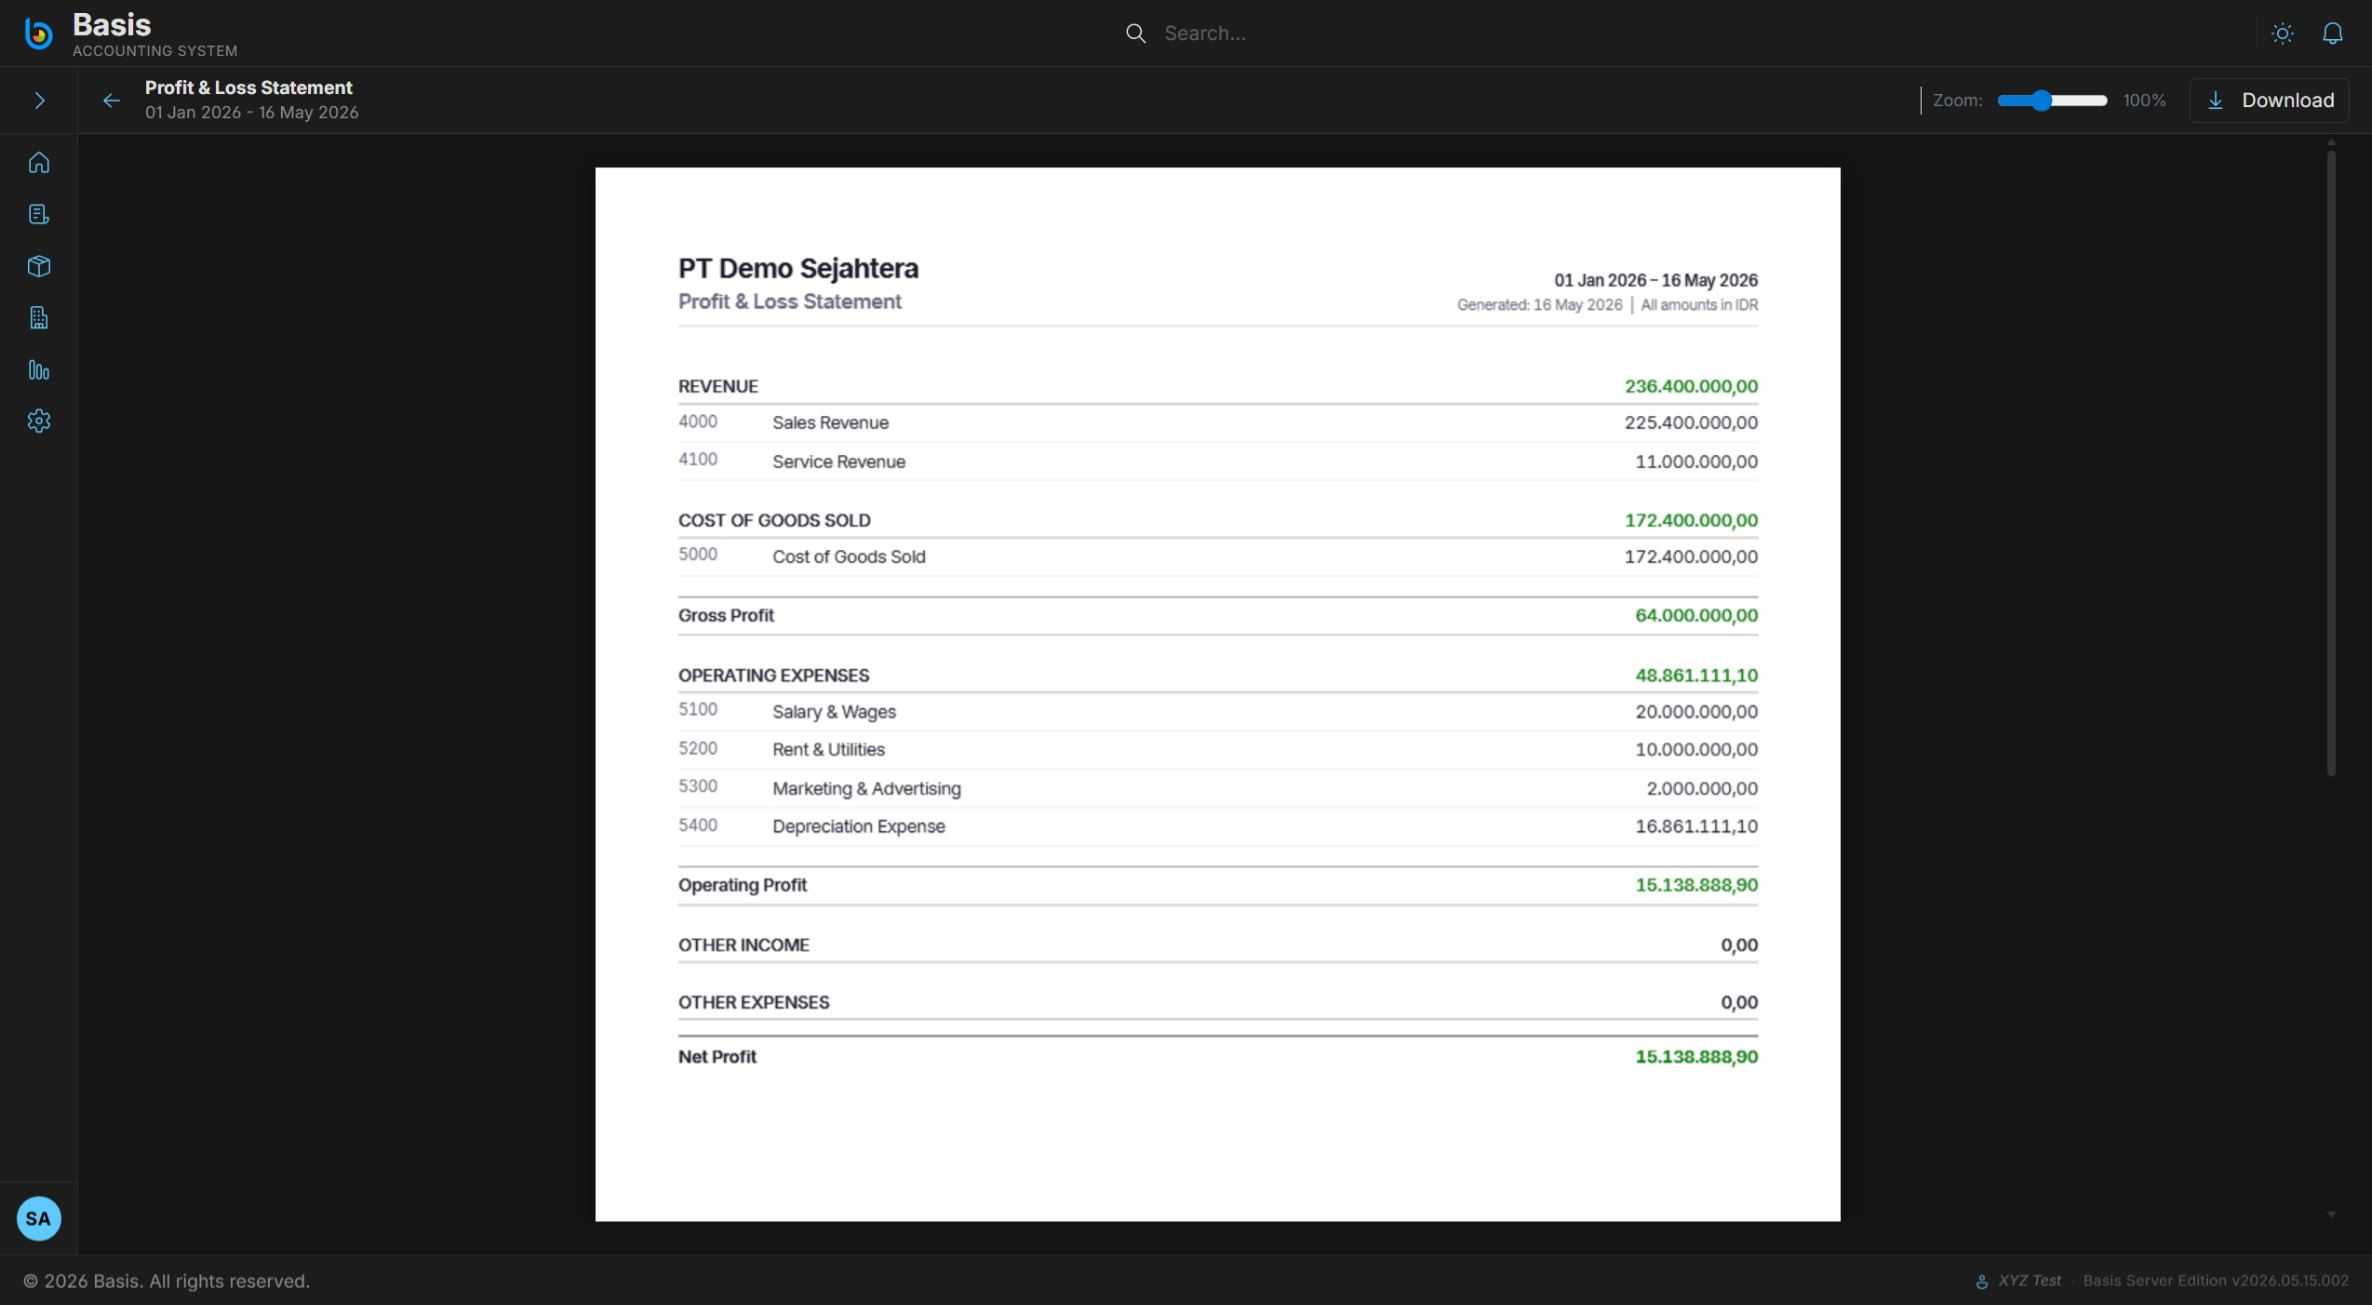This screenshot has width=2372, height=1305.
Task: Expand the sidebar with the chevron arrow
Action: pos(39,100)
